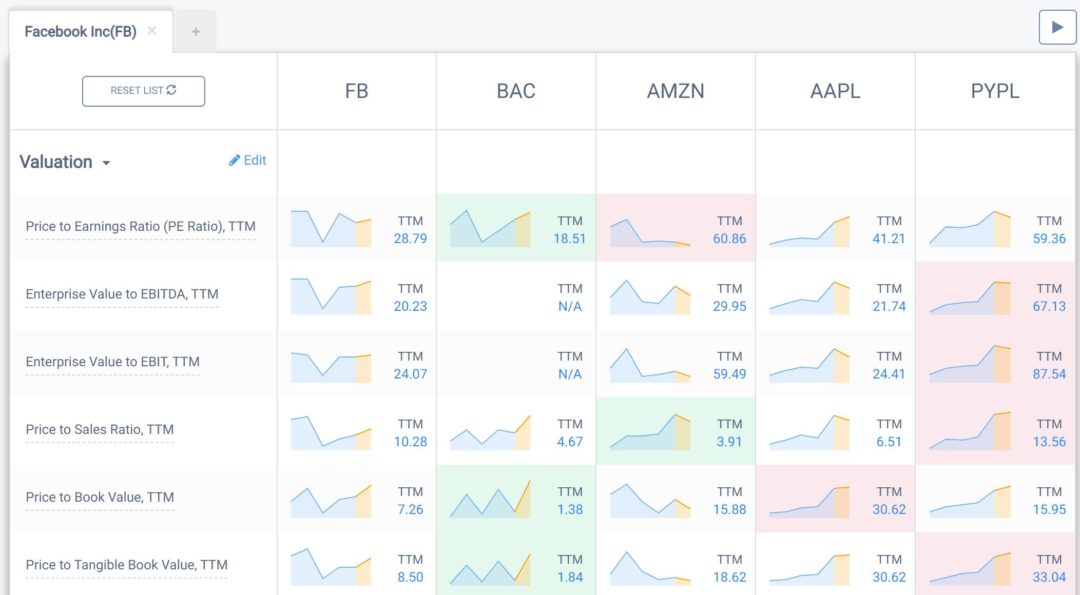Expand the Valuation dropdown arrow
Image resolution: width=1080 pixels, height=595 pixels.
coord(106,163)
